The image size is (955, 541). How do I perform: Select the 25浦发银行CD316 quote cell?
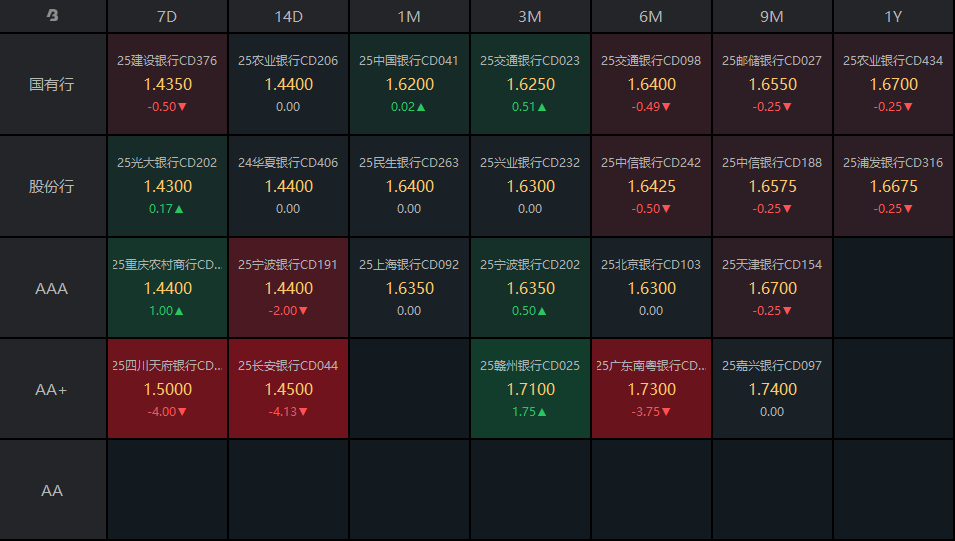893,186
